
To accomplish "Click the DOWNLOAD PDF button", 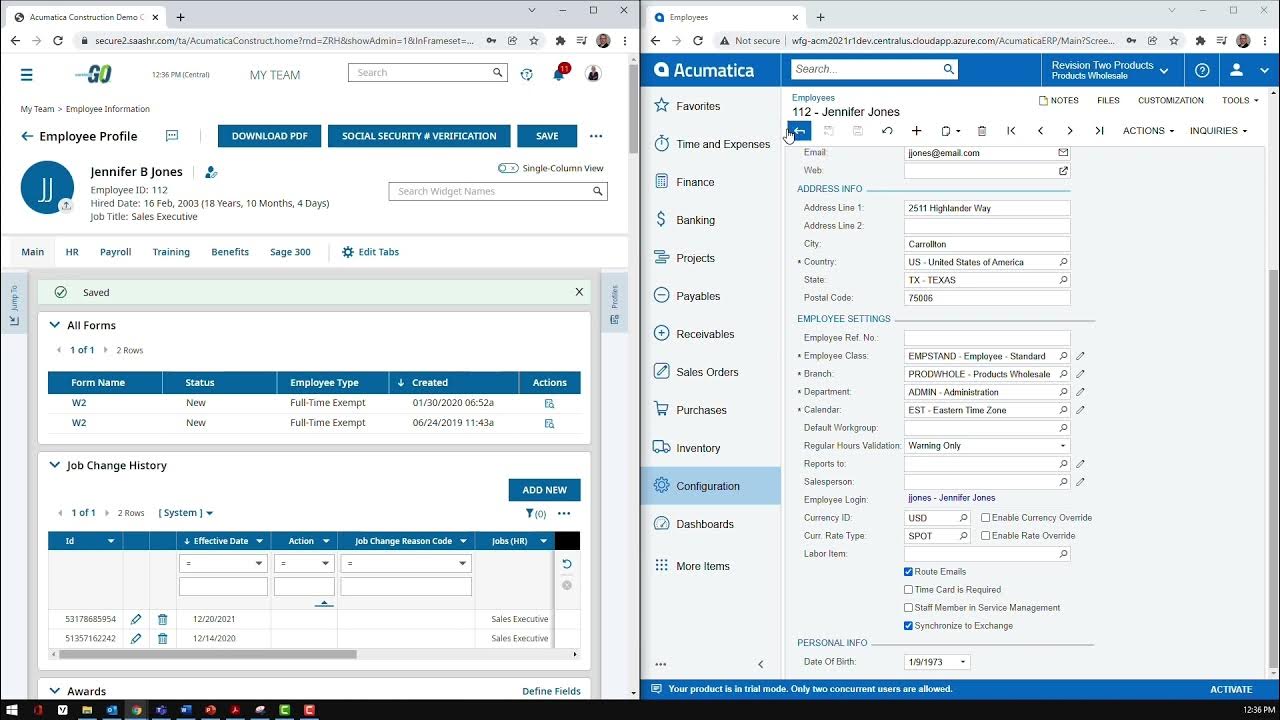I will (x=270, y=136).
